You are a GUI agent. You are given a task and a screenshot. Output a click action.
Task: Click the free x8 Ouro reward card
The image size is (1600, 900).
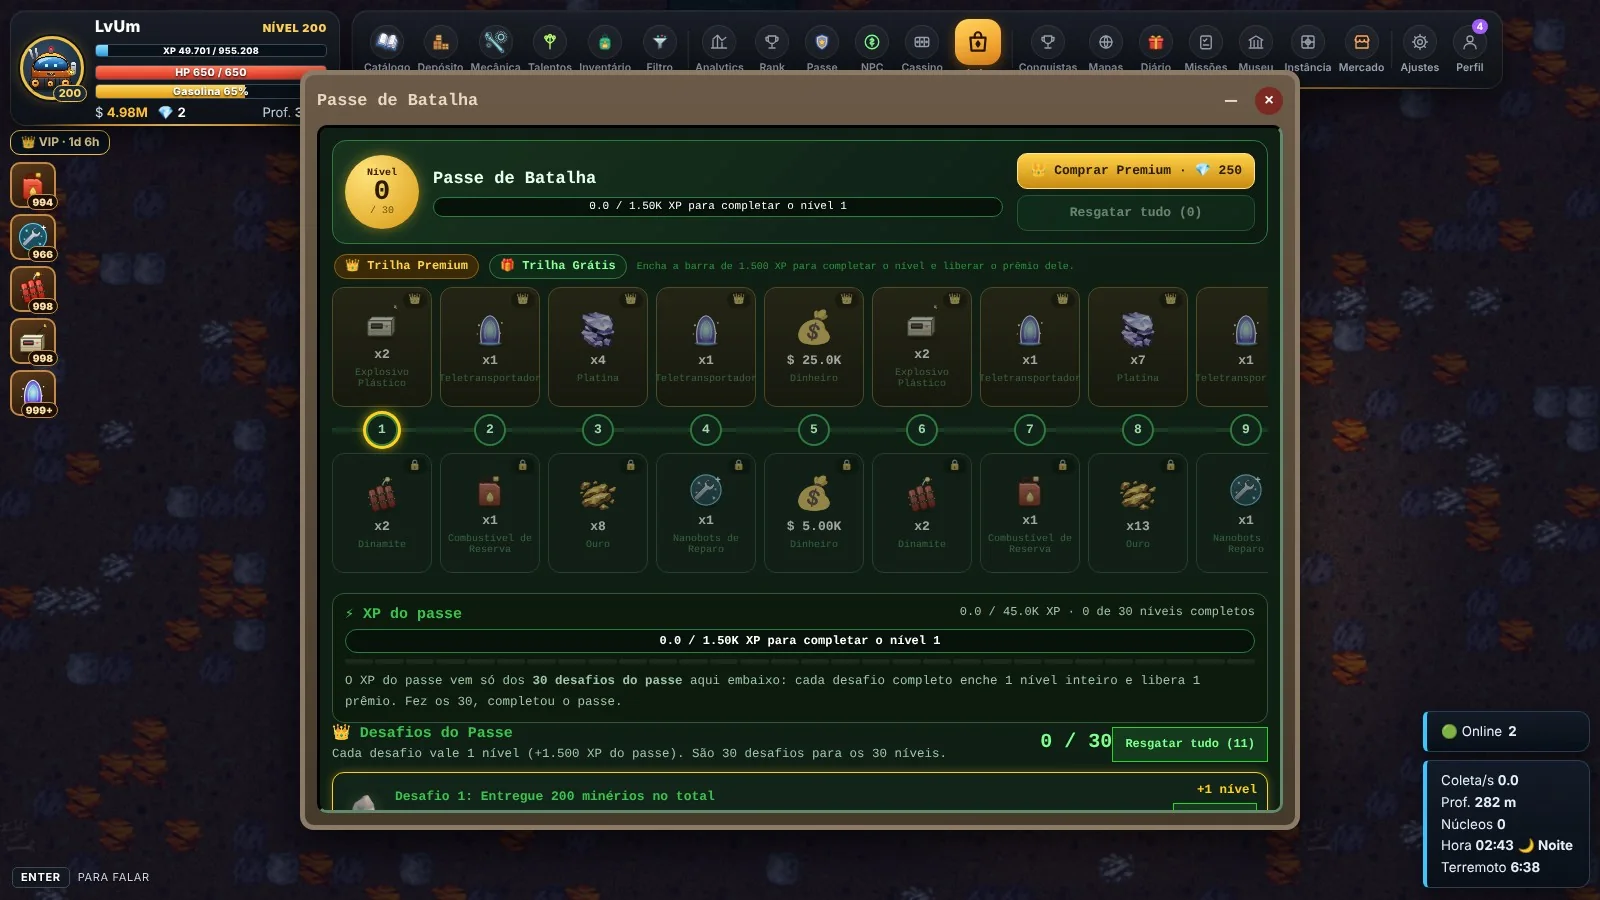(598, 513)
